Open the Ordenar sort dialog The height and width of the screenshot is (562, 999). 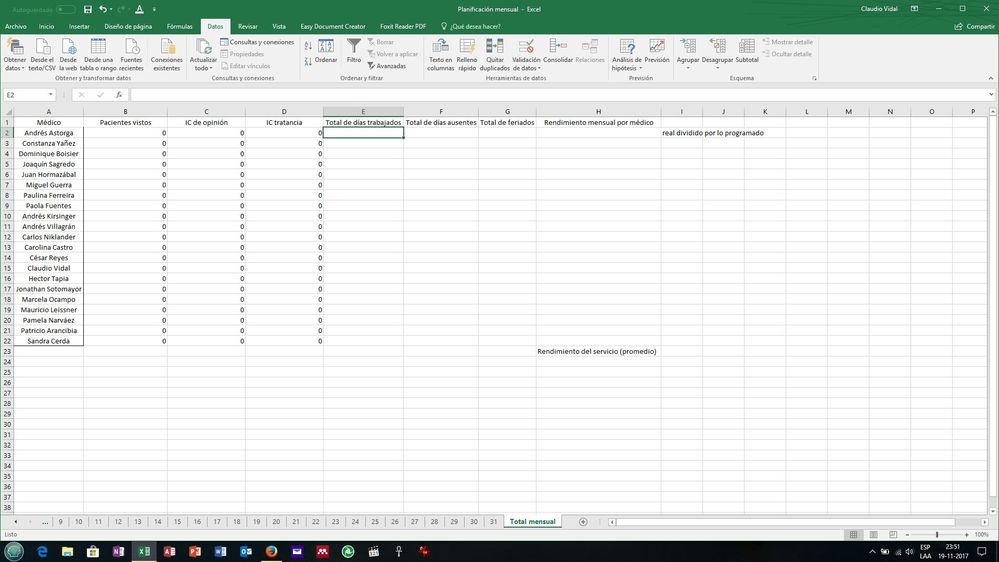(x=326, y=51)
